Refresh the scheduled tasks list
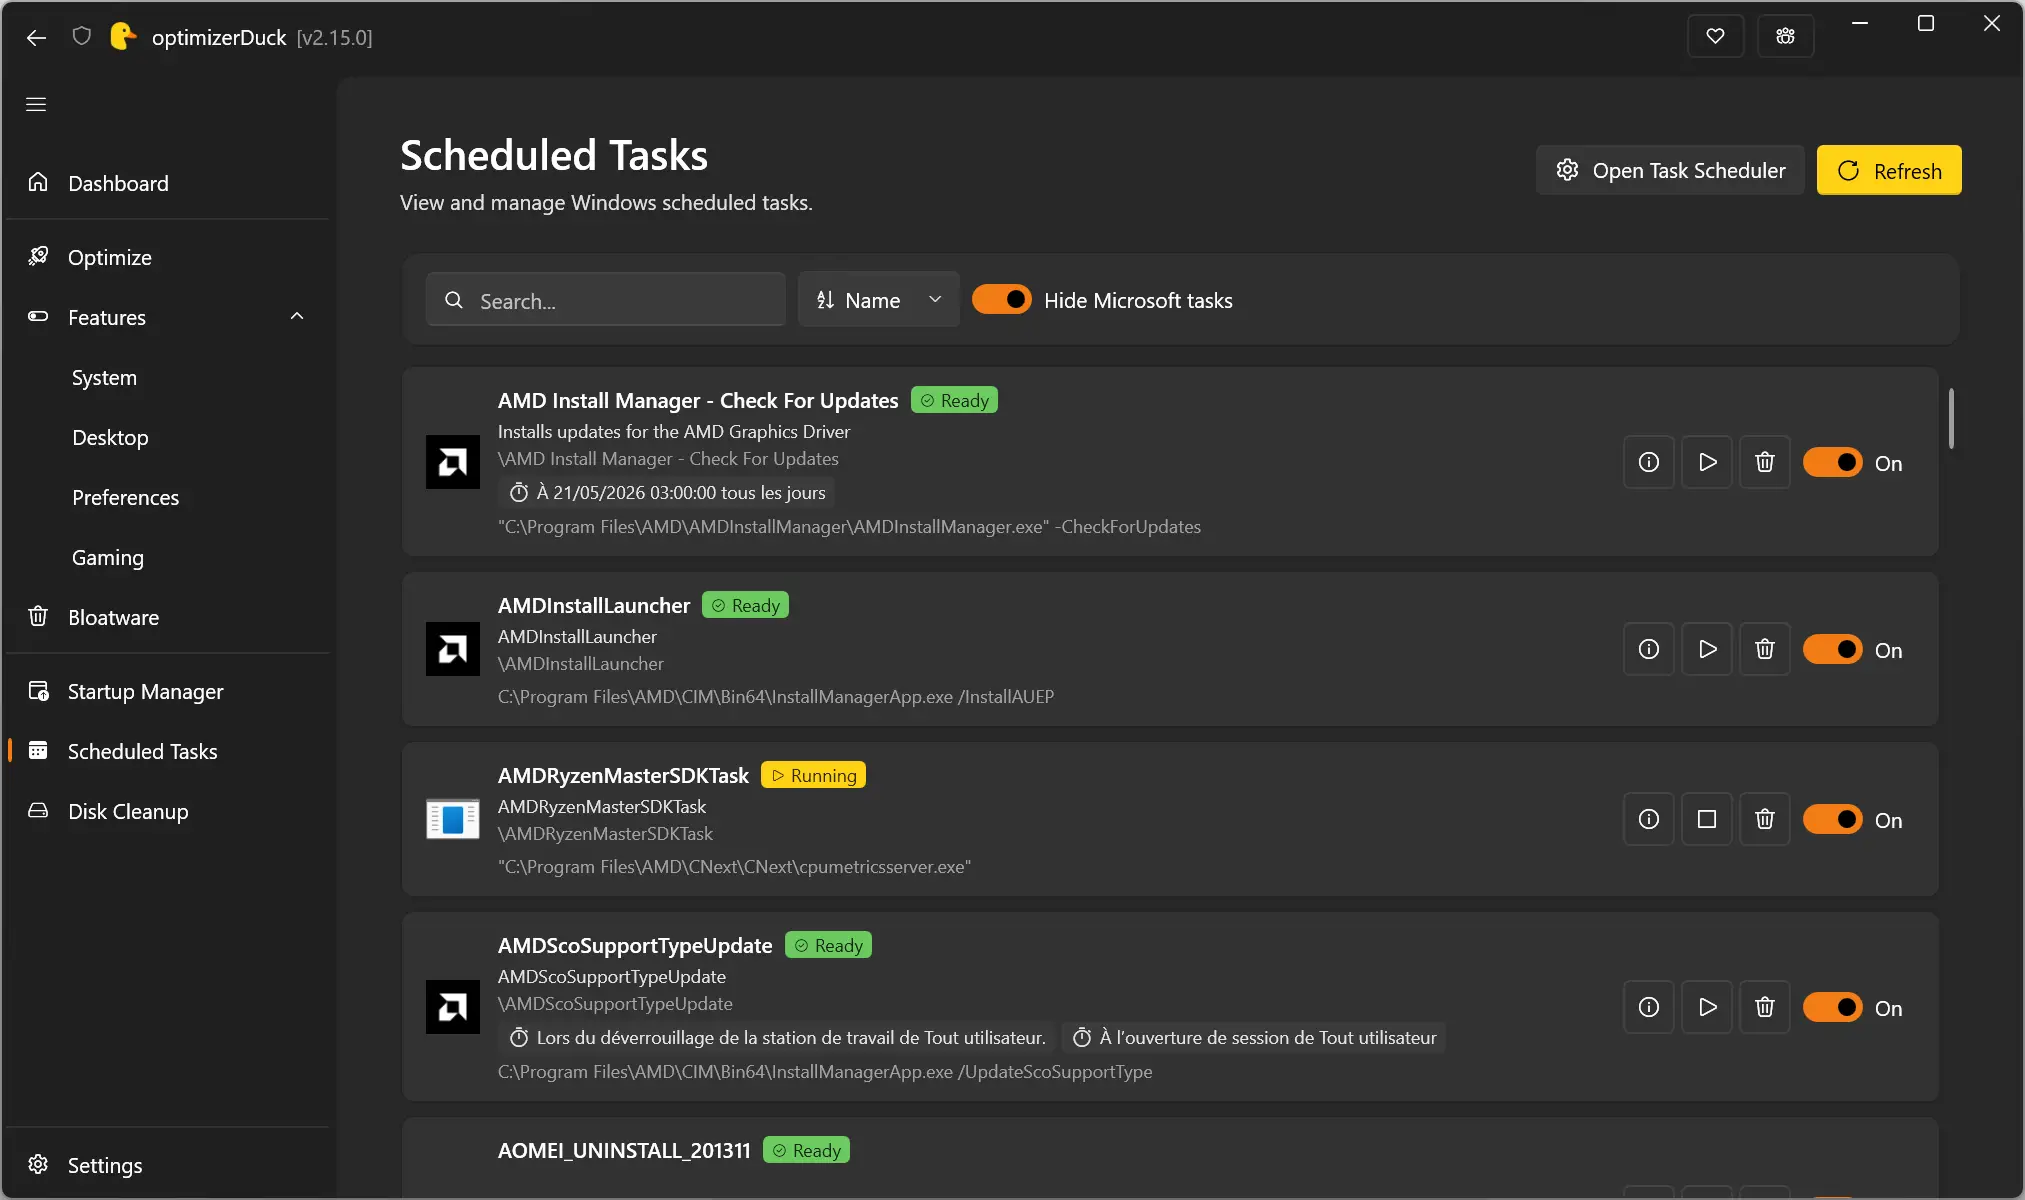This screenshot has height=1200, width=2025. click(x=1889, y=170)
